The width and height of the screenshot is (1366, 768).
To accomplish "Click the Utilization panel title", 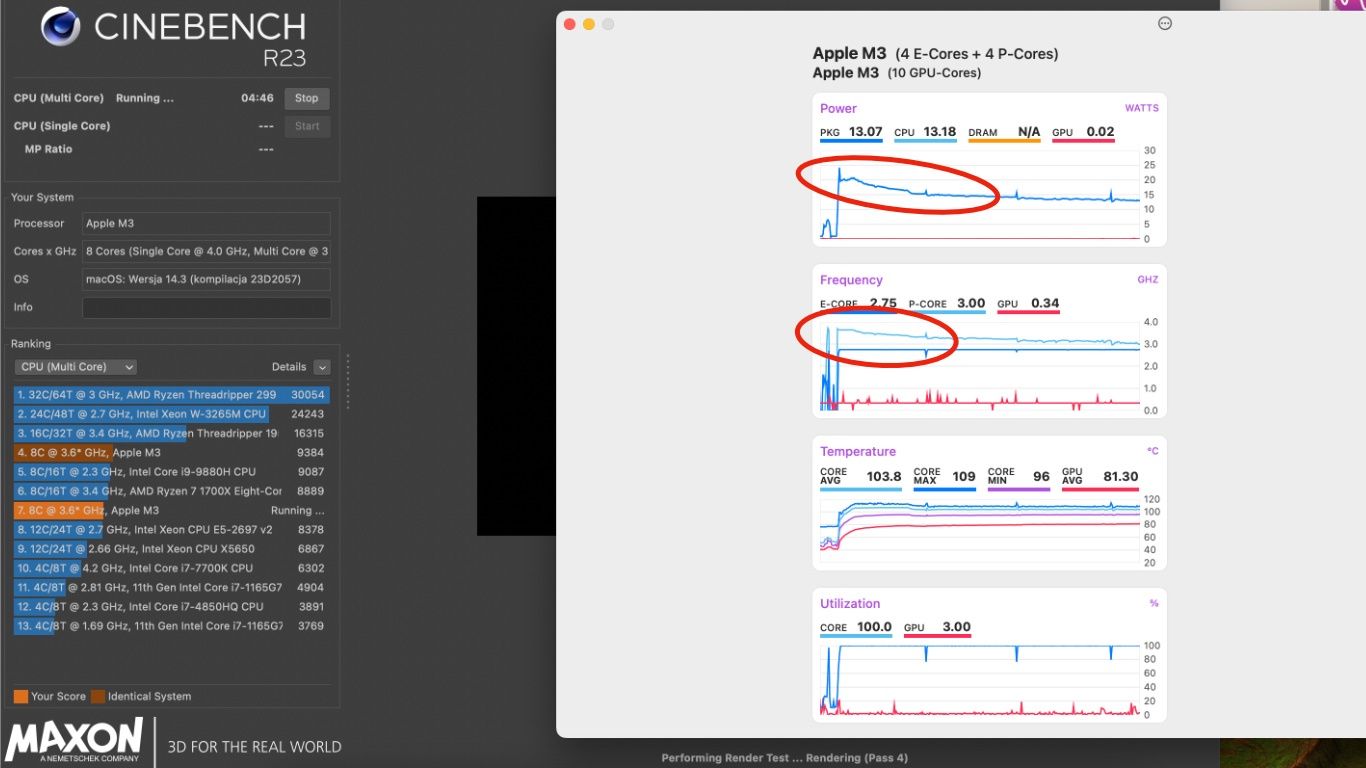I will [x=850, y=604].
